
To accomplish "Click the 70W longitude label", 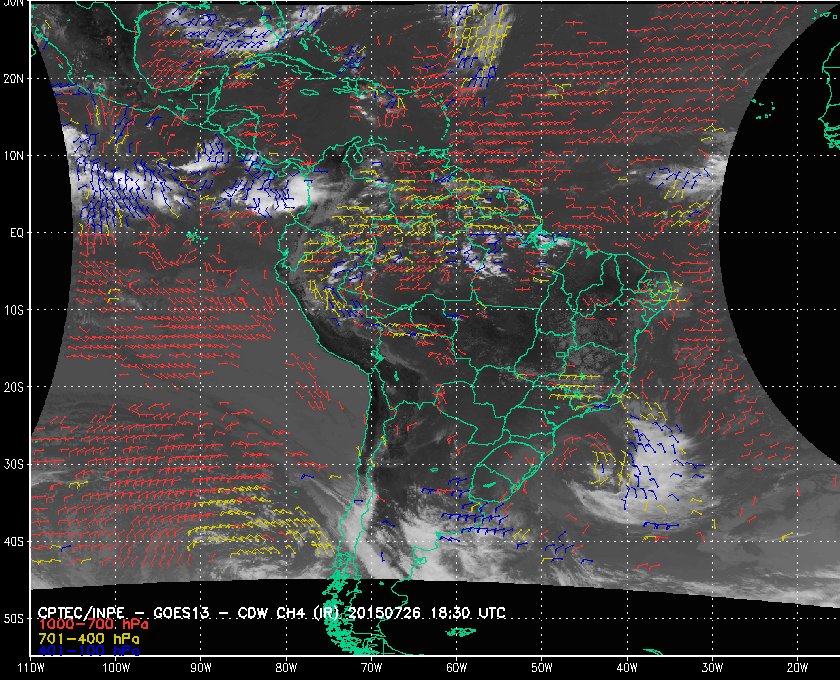I will point(371,668).
